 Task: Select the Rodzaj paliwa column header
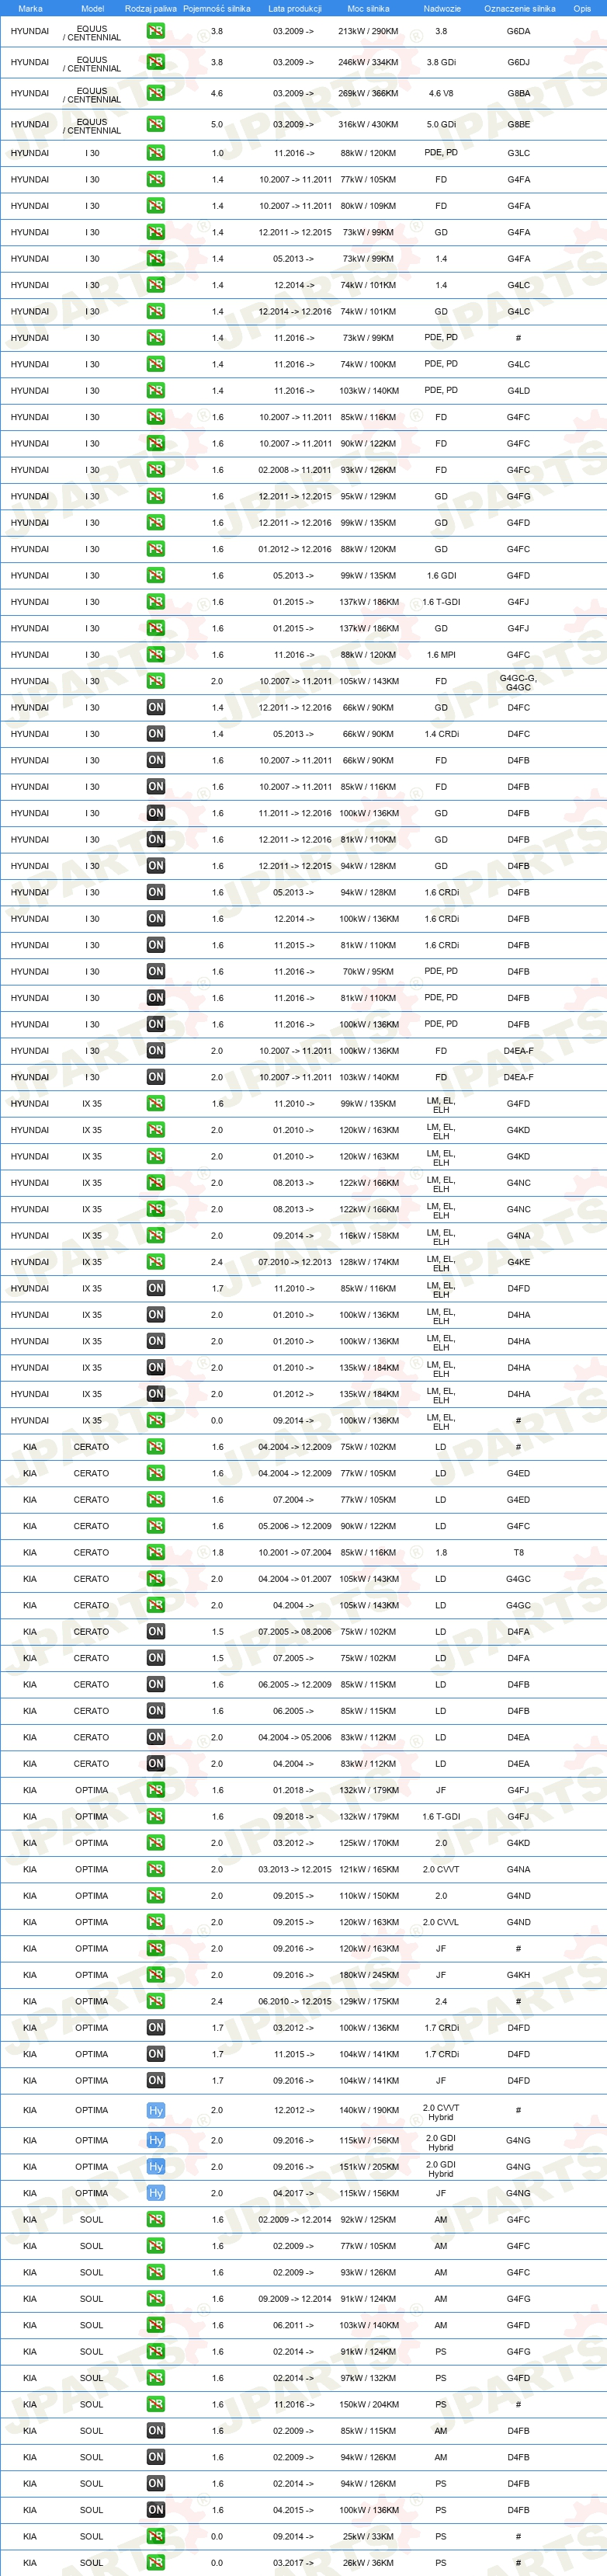coord(151,8)
